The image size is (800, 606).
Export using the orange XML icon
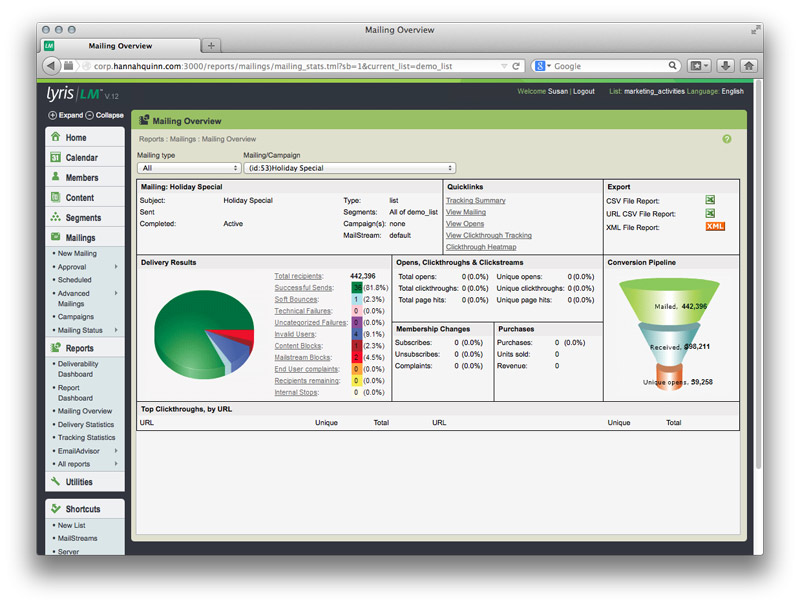(714, 227)
